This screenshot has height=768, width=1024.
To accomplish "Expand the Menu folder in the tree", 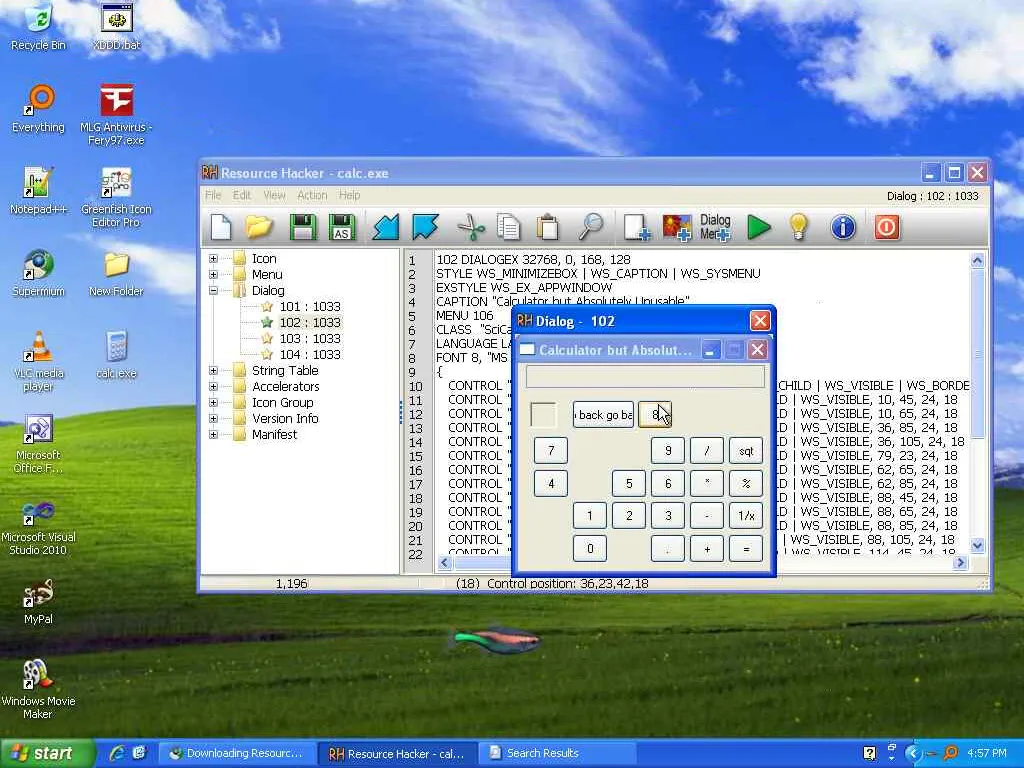I will coord(213,274).
